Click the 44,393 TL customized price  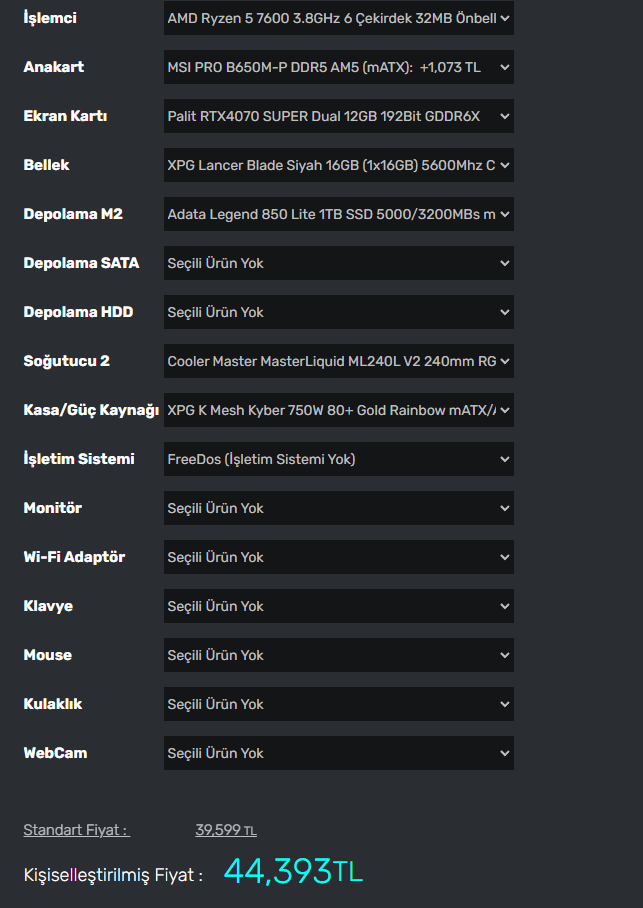pyautogui.click(x=293, y=872)
